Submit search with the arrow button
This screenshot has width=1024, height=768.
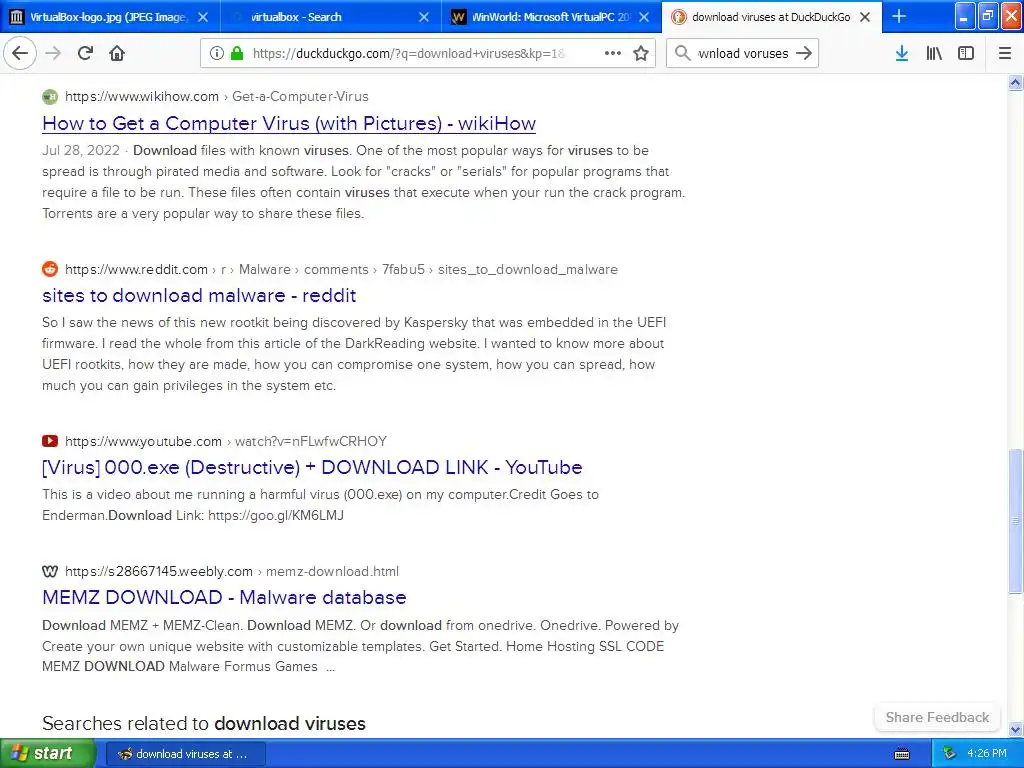point(804,54)
